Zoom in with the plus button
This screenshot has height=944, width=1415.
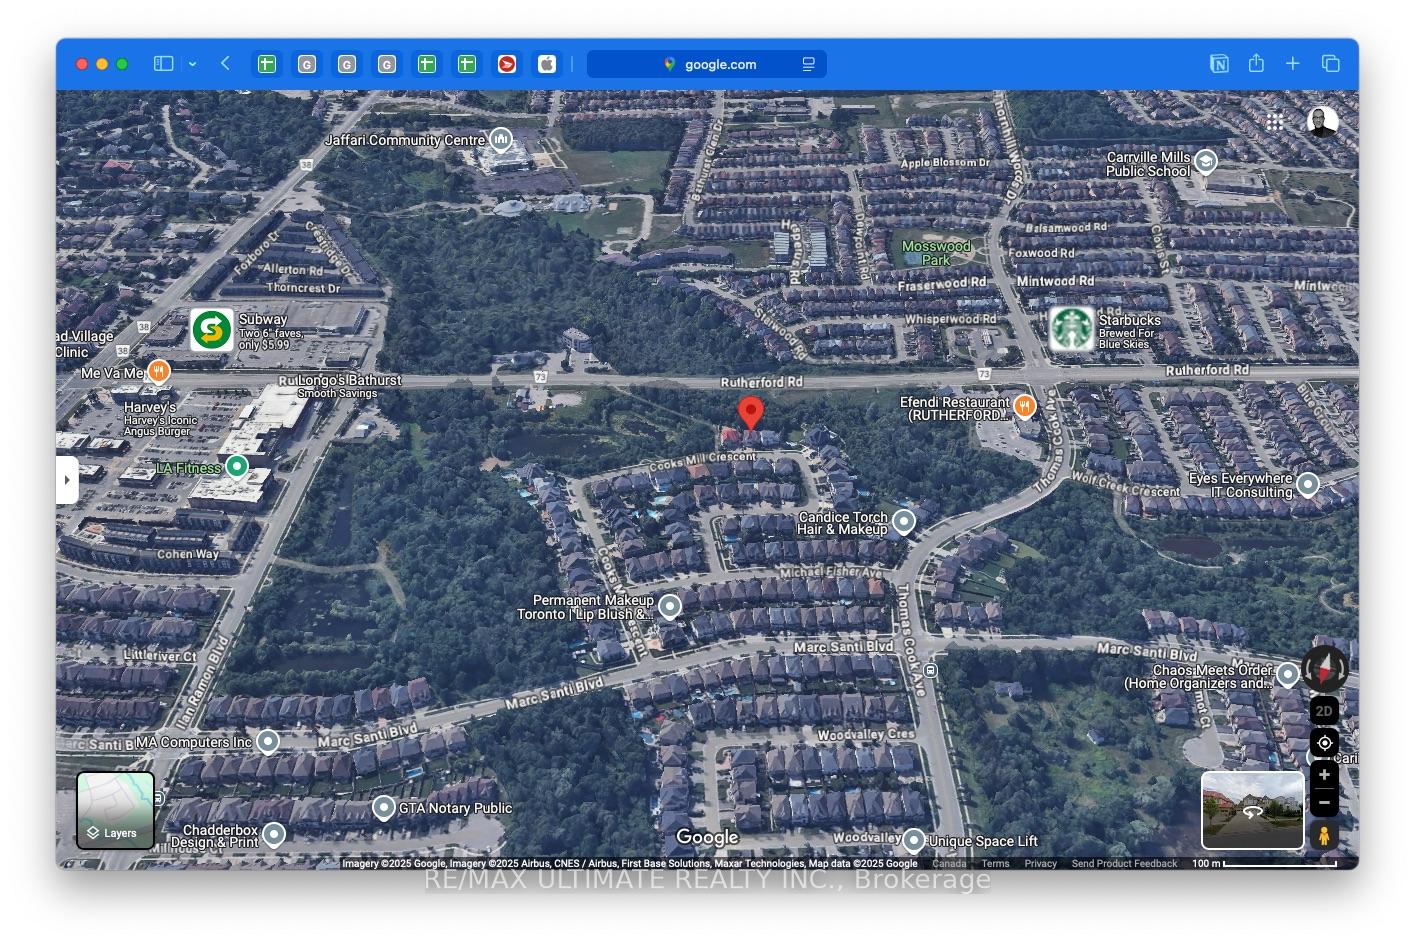[1324, 775]
